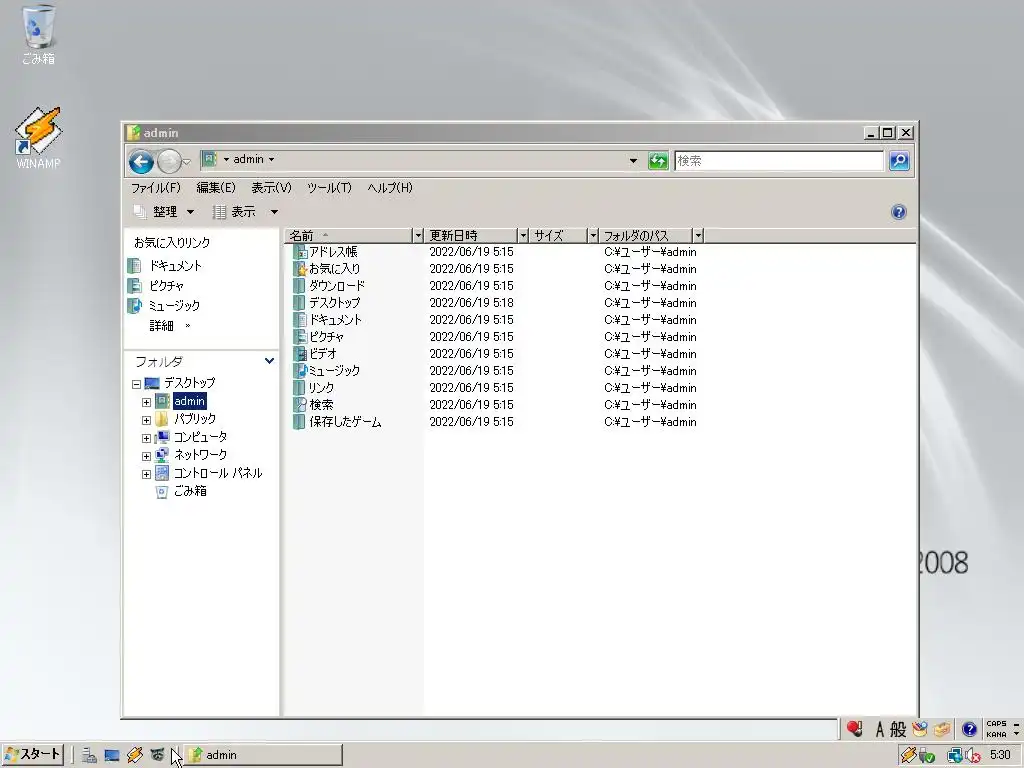Expand the ネットワーク tree node

[x=146, y=456]
